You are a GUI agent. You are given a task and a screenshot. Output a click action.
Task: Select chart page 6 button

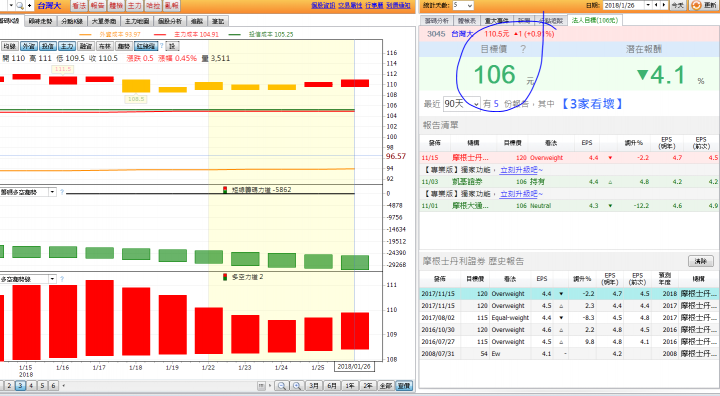coord(53,386)
